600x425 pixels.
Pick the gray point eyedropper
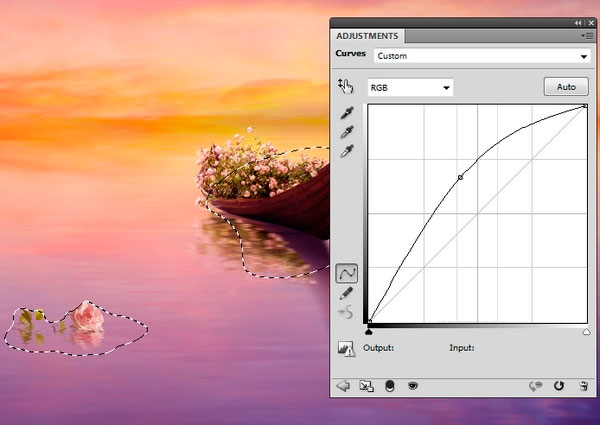click(x=347, y=132)
